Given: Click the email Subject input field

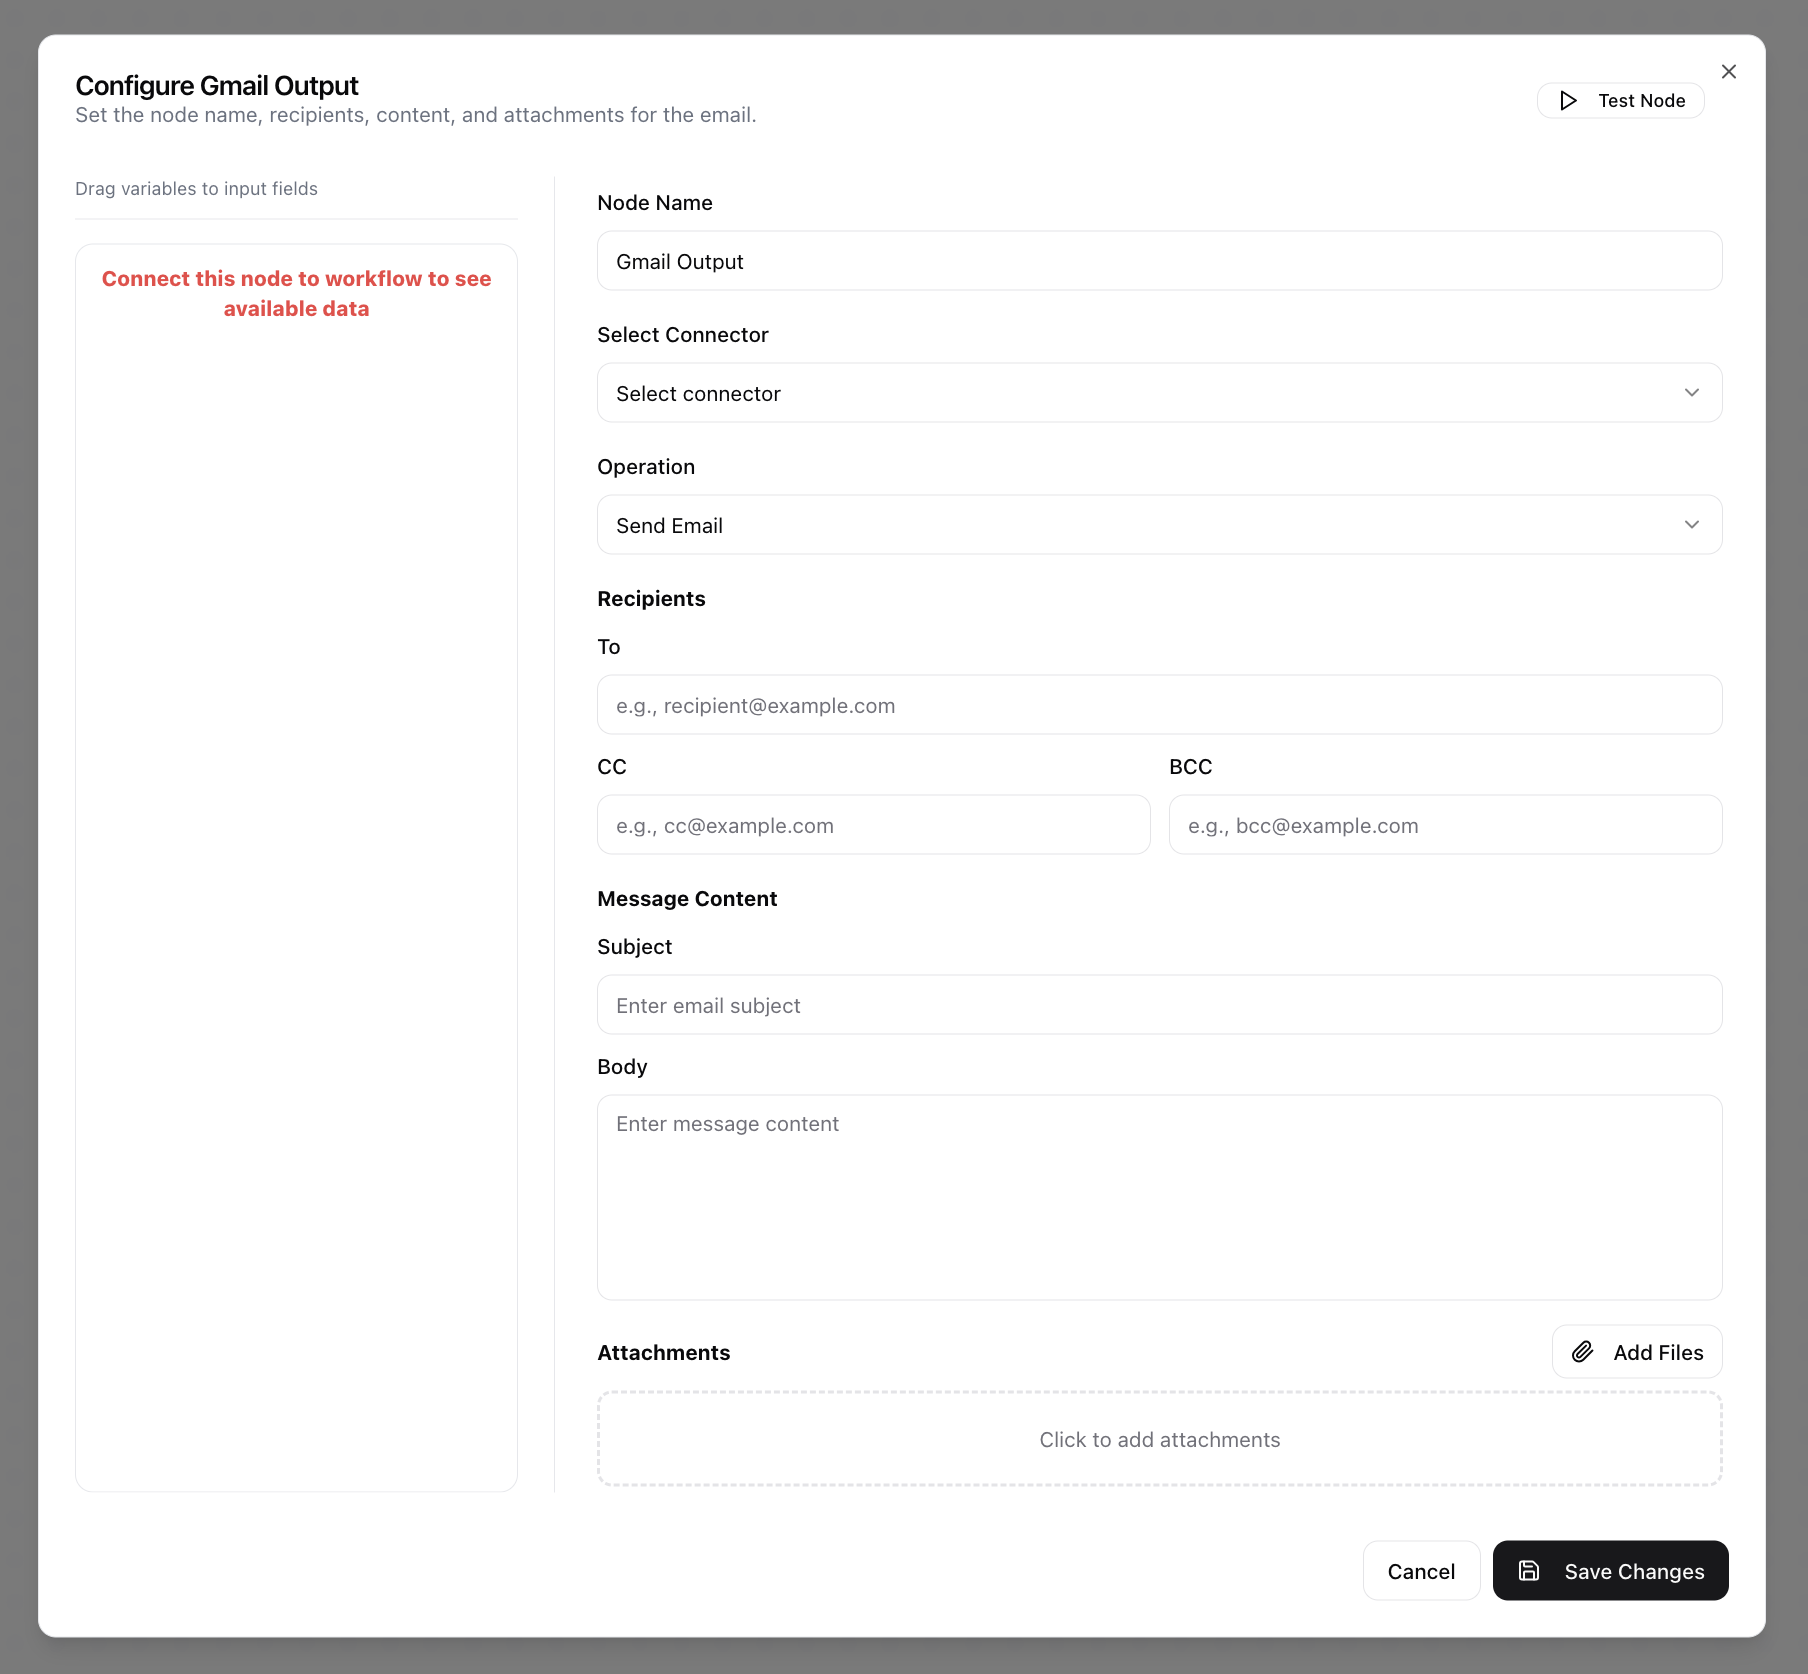Looking at the screenshot, I should coord(1158,1006).
